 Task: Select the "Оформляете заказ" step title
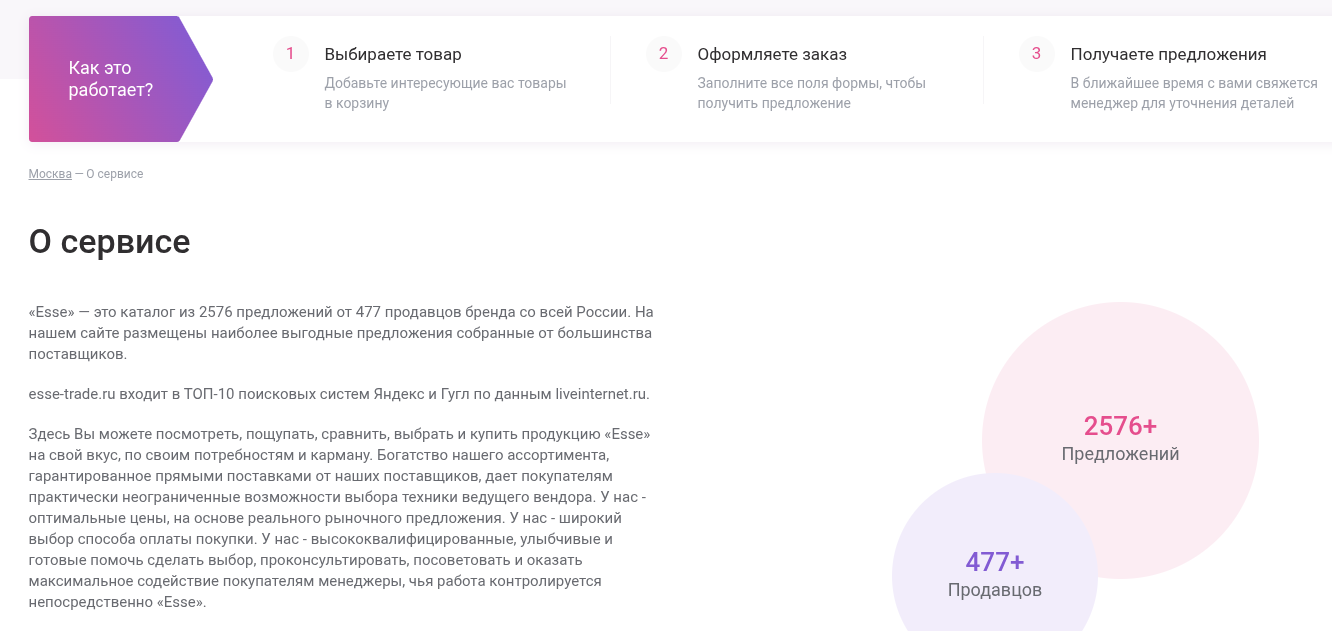772,54
